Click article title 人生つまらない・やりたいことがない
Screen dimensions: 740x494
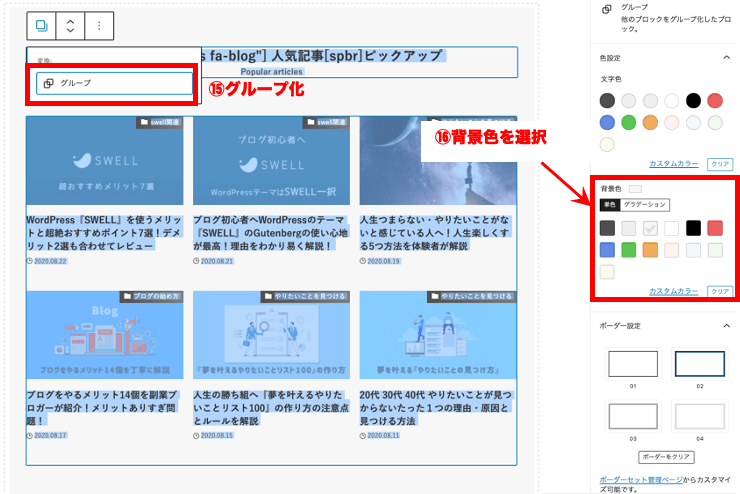pyautogui.click(x=435, y=233)
